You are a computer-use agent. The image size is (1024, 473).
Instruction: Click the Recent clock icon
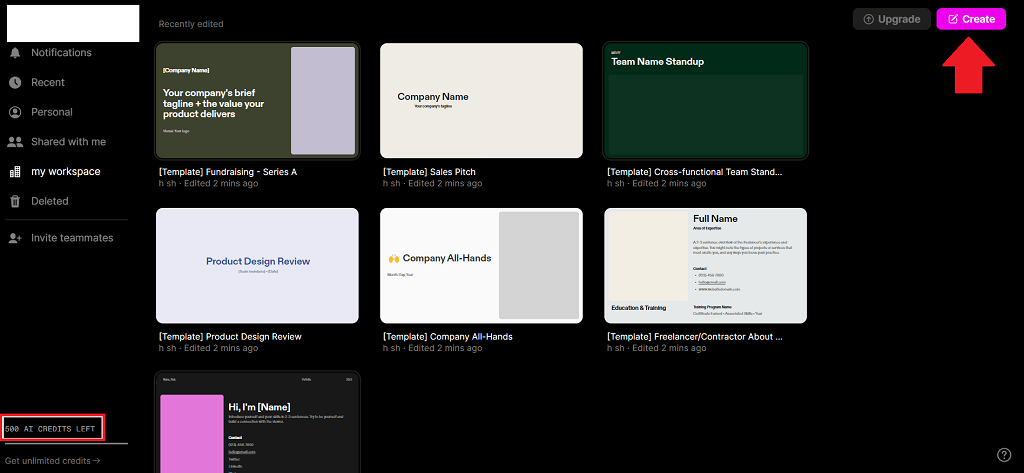tap(15, 82)
